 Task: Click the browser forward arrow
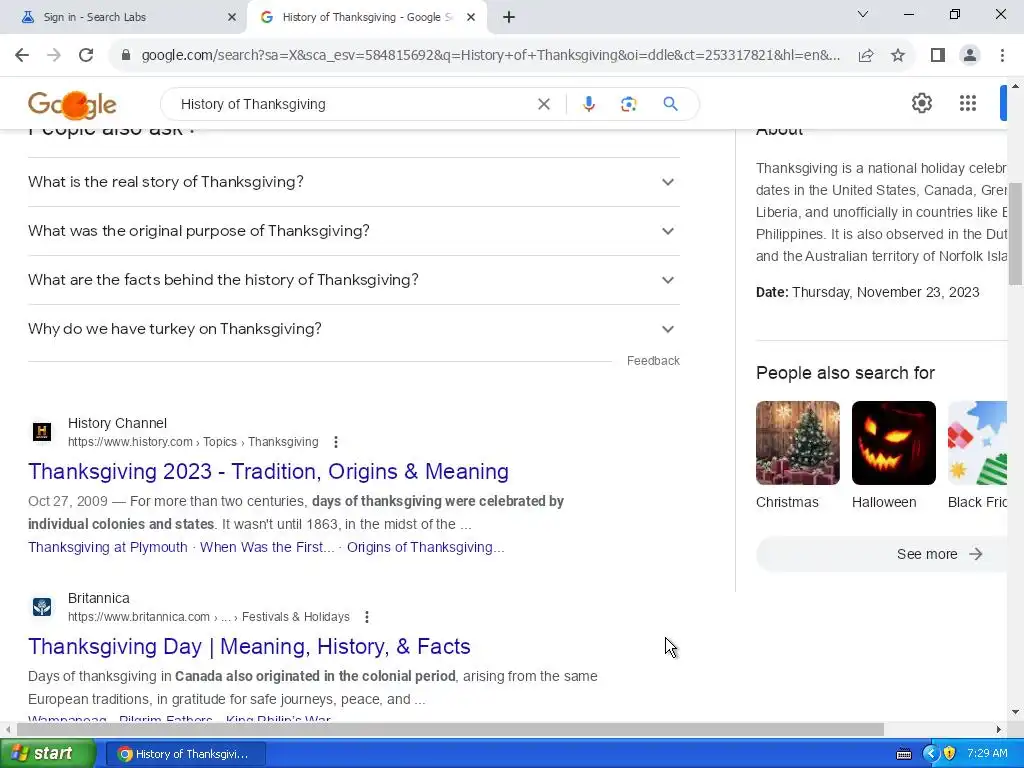(54, 55)
